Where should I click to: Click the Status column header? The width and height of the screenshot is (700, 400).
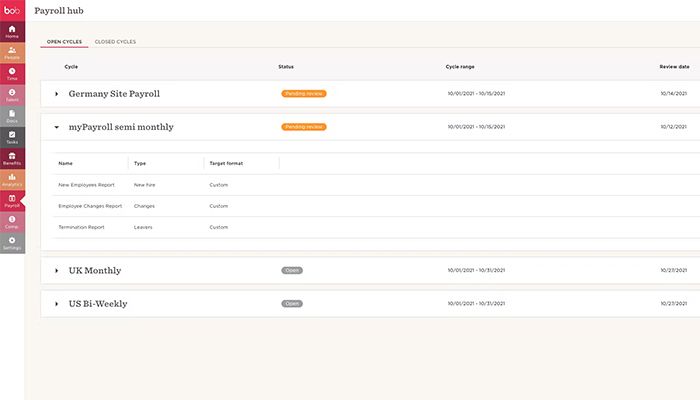[x=286, y=67]
